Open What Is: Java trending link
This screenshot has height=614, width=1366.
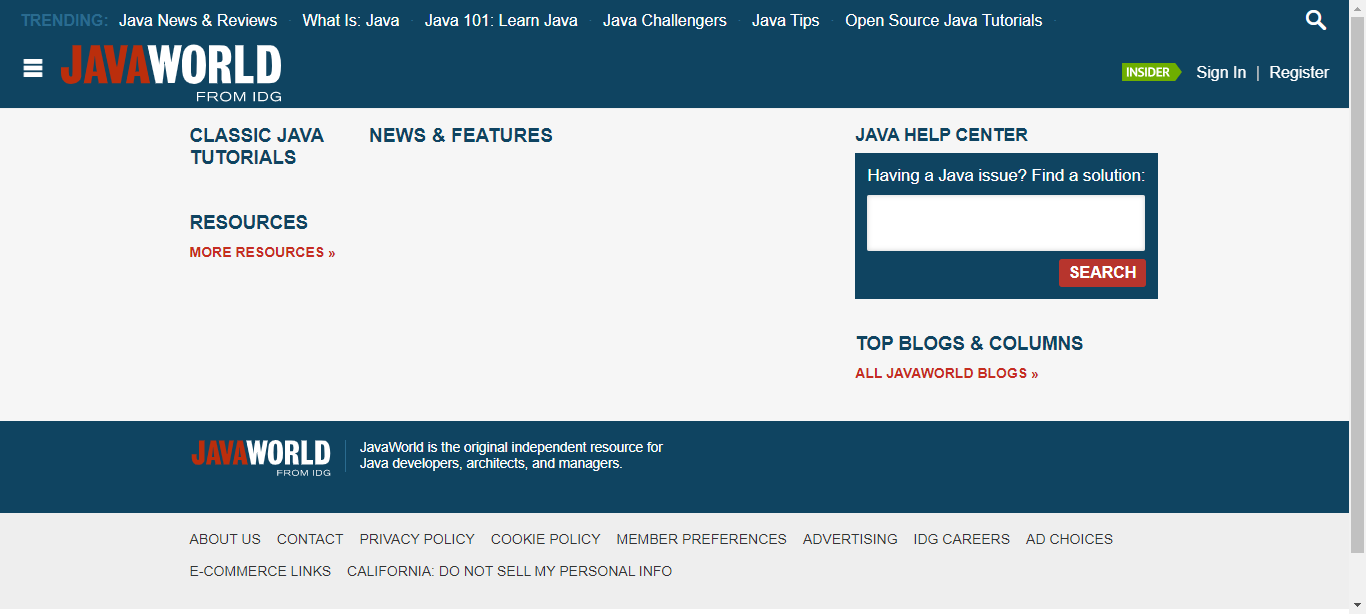351,20
